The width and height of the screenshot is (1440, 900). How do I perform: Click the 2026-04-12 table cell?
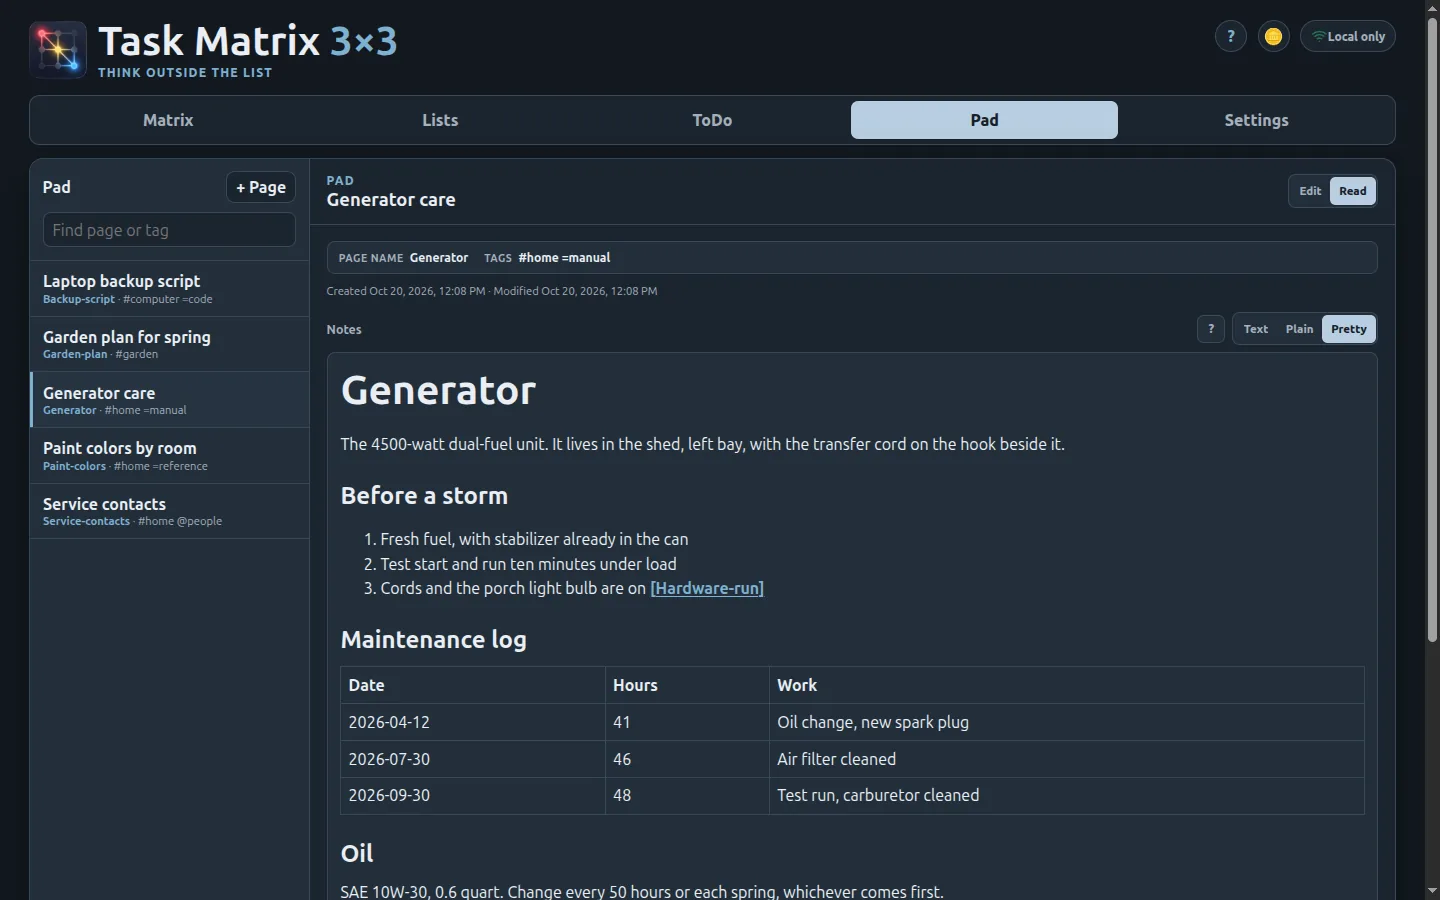click(473, 722)
